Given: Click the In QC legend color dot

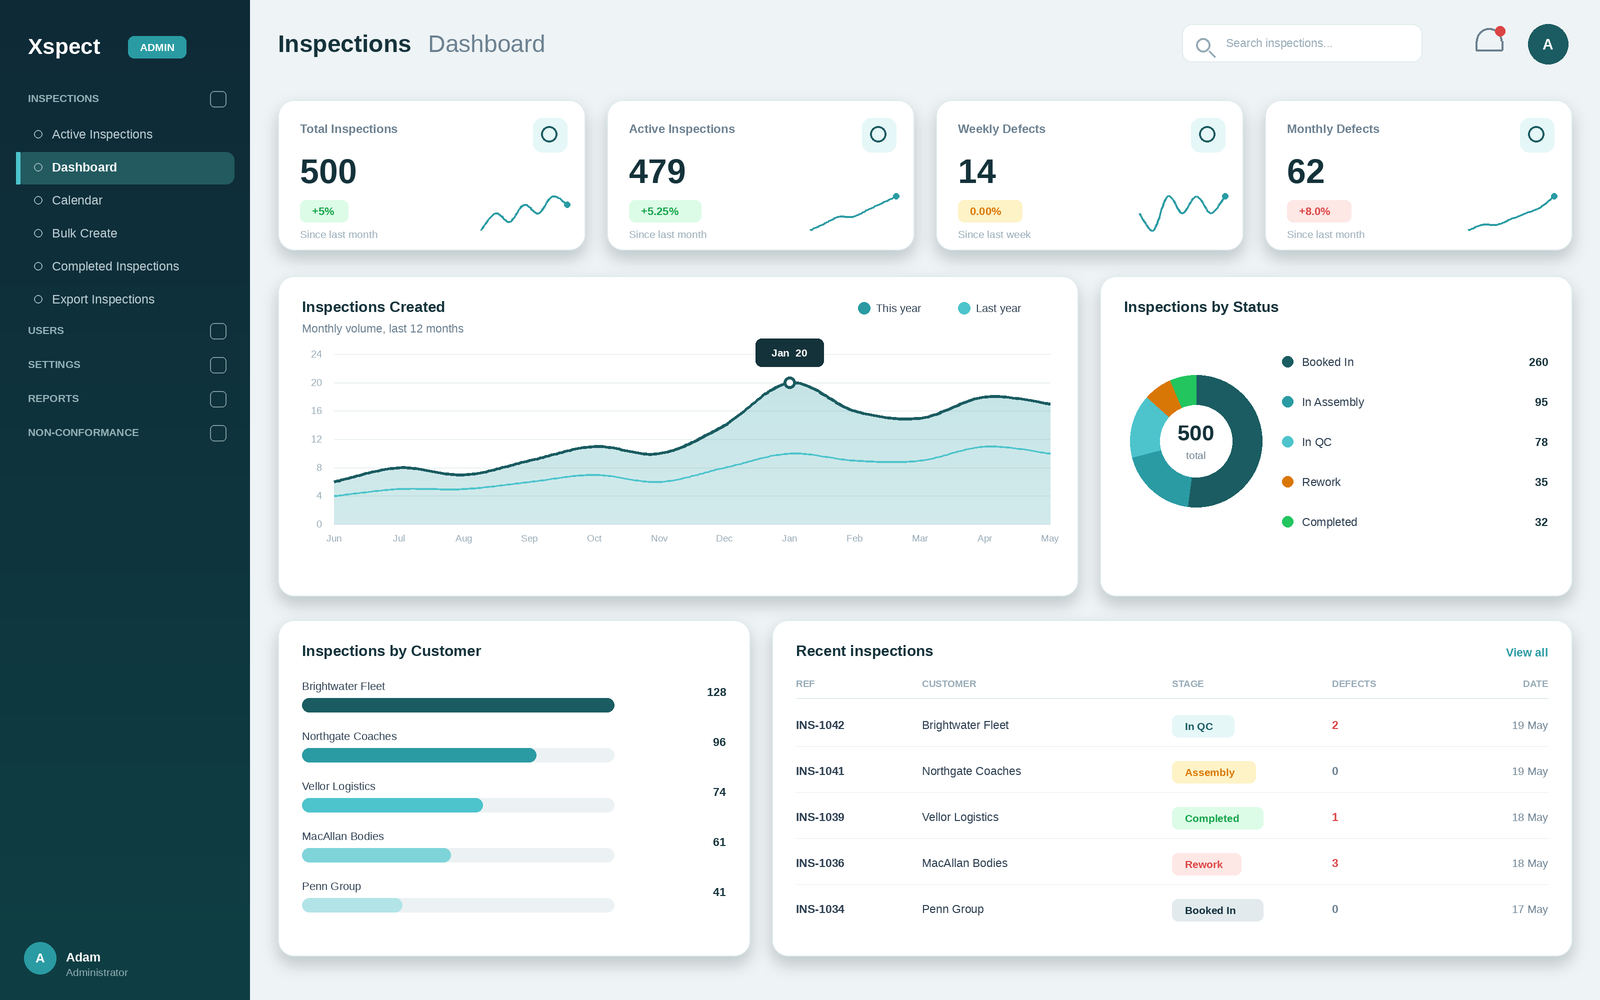Looking at the screenshot, I should point(1288,442).
